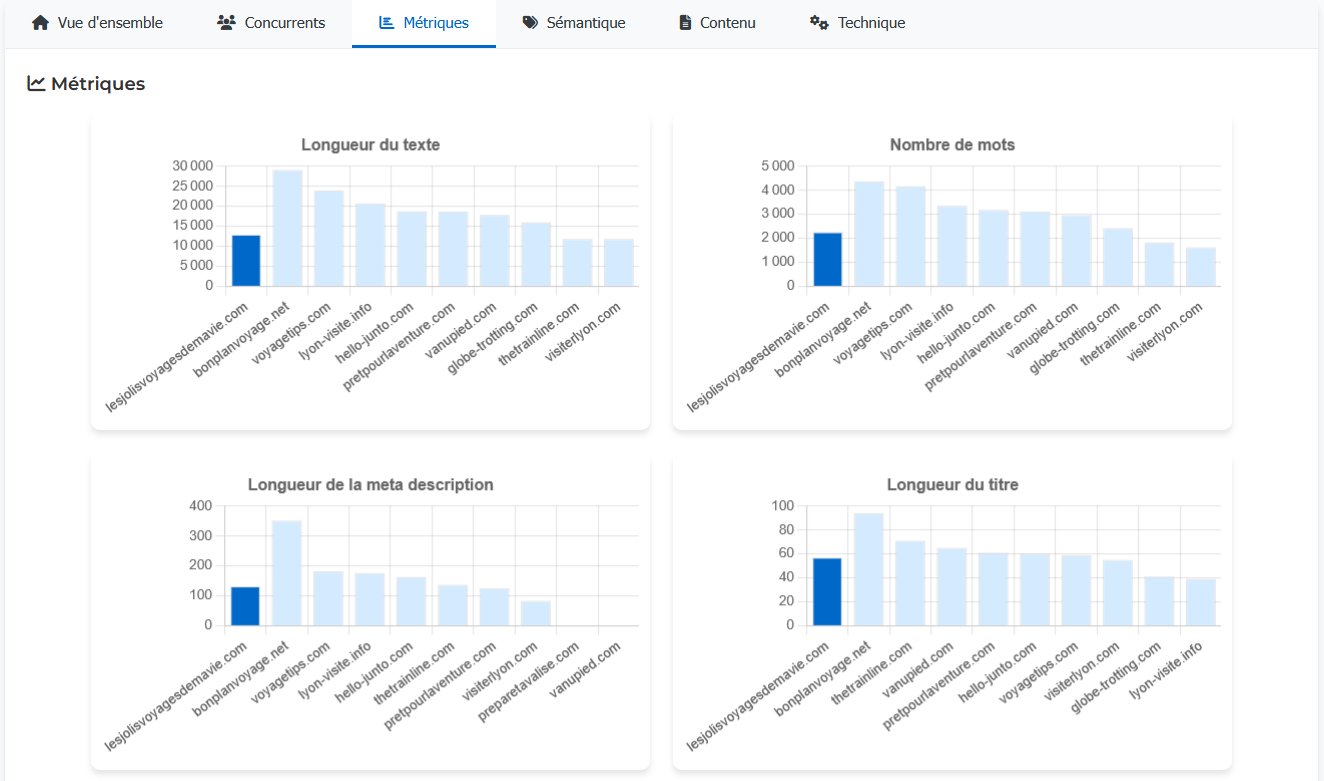Click the Longueur du texte chart title
Screen dimensions: 1324x781
pos(370,144)
